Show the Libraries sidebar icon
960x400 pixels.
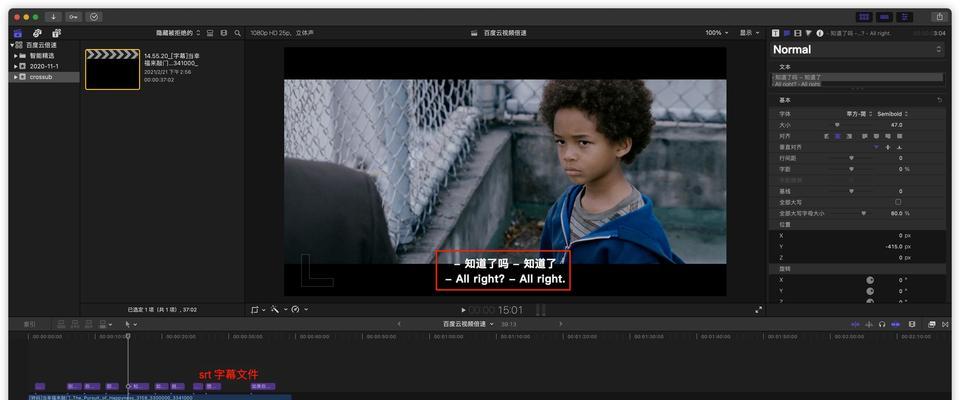point(18,33)
